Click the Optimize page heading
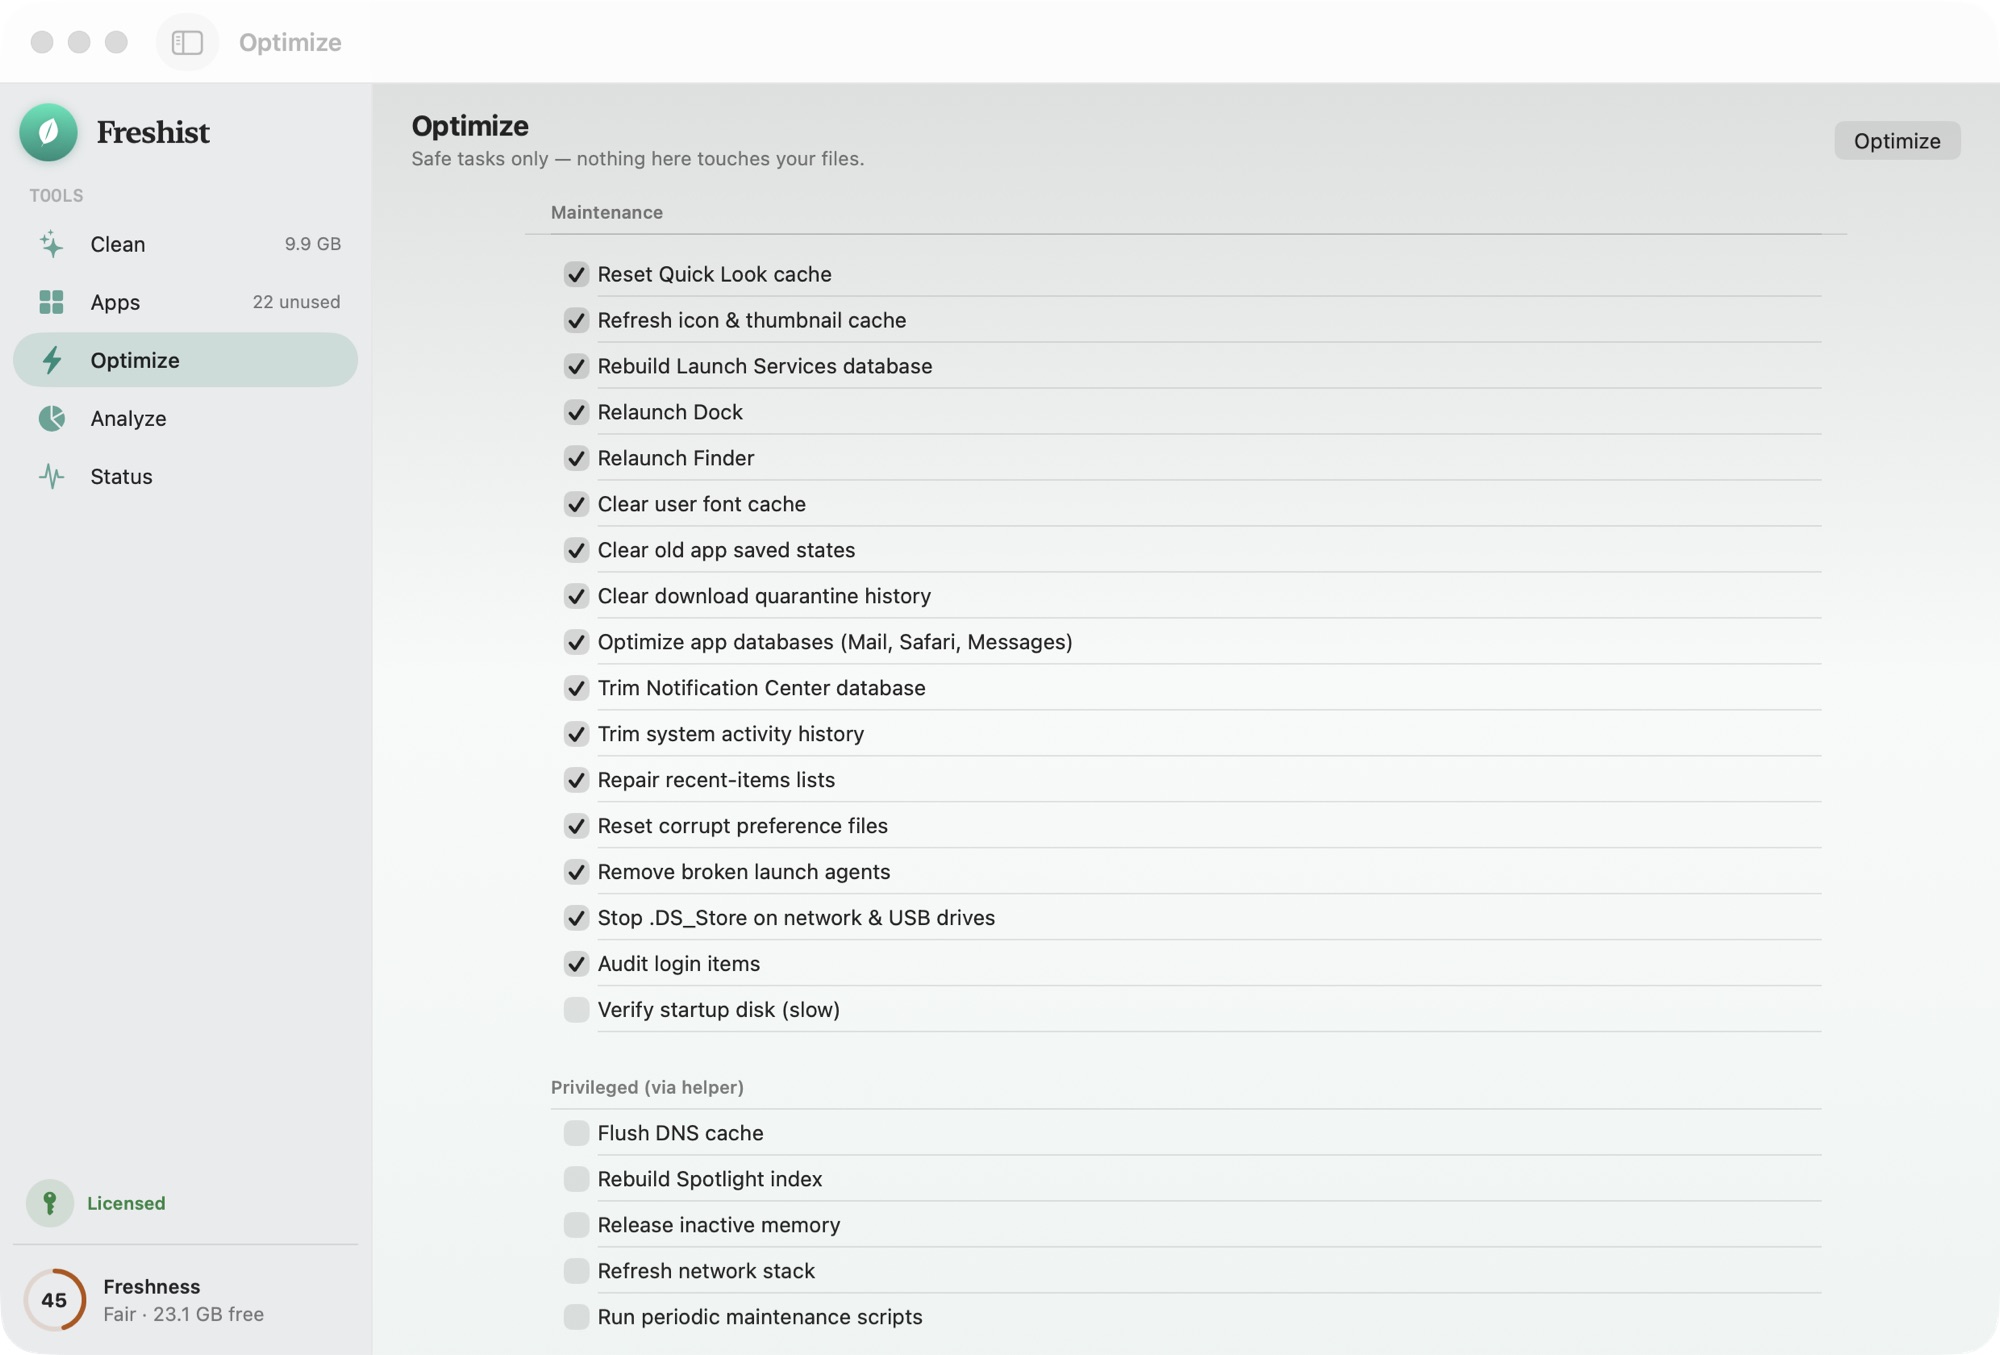The width and height of the screenshot is (2000, 1355). point(470,126)
